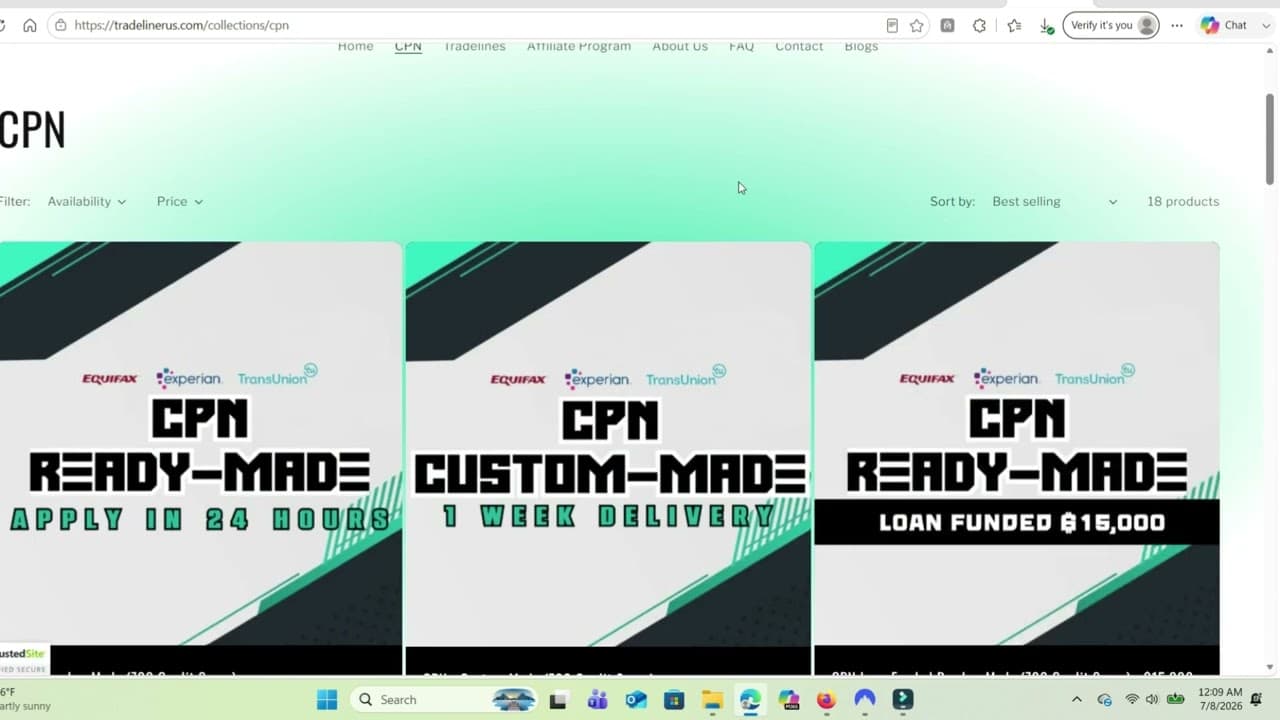This screenshot has width=1280, height=720.
Task: Open Microsoft 365 Copilot taskbar icon
Action: (789, 700)
